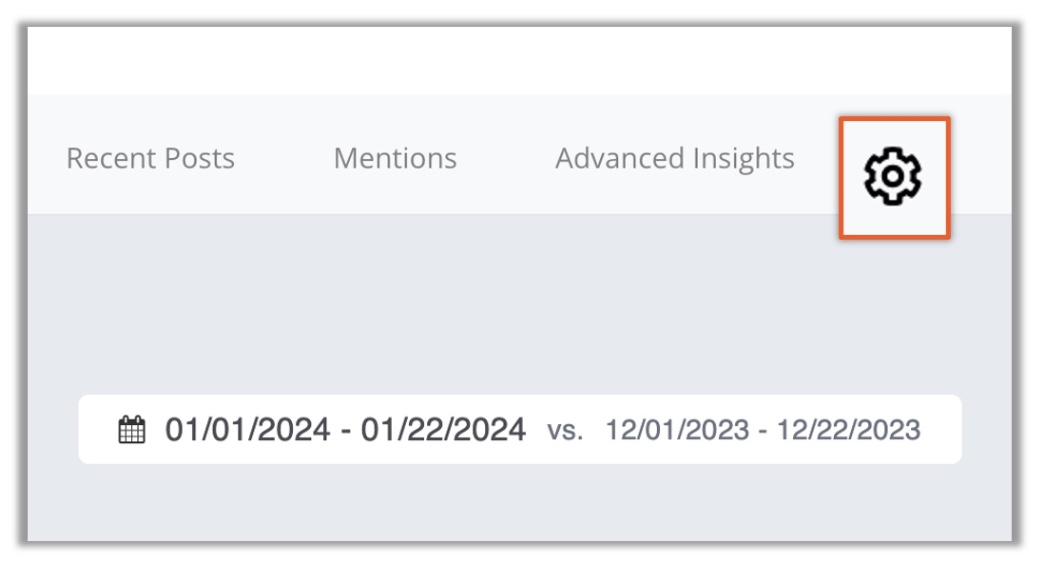The image size is (1042, 568).
Task: Click the word "Insights" in the tab bar
Action: click(743, 159)
